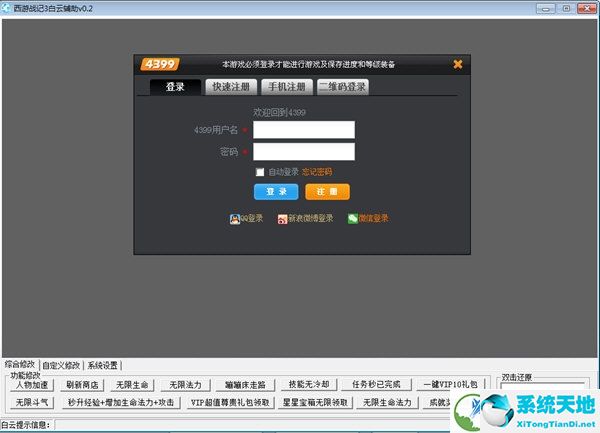The image size is (600, 433).
Task: Switch to the 快速注册 tab
Action: (x=231, y=87)
